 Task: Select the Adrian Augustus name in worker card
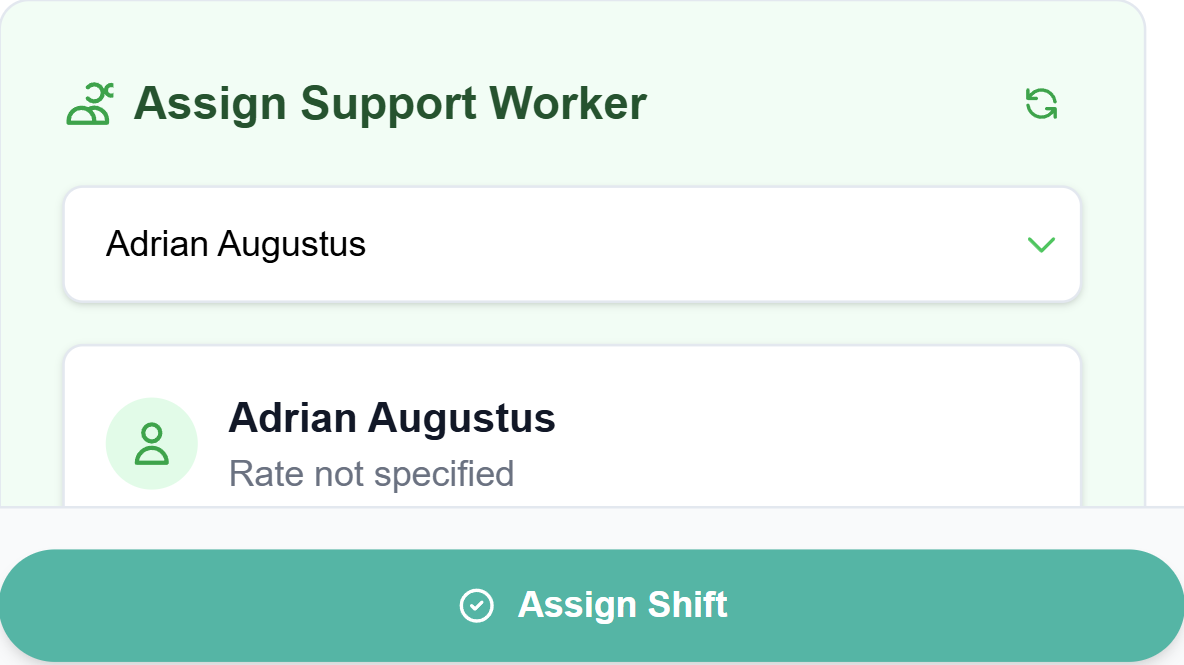[391, 417]
